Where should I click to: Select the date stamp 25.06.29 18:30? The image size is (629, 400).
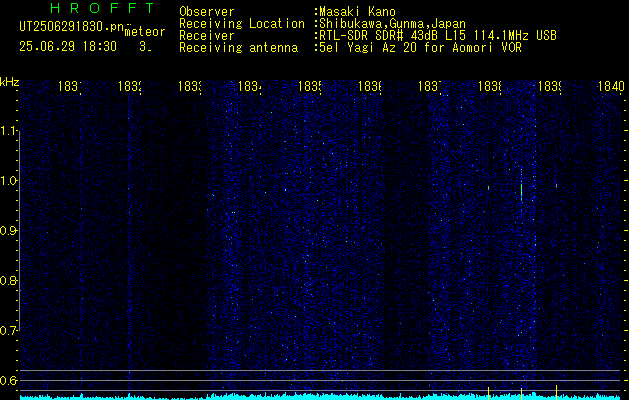click(x=68, y=47)
